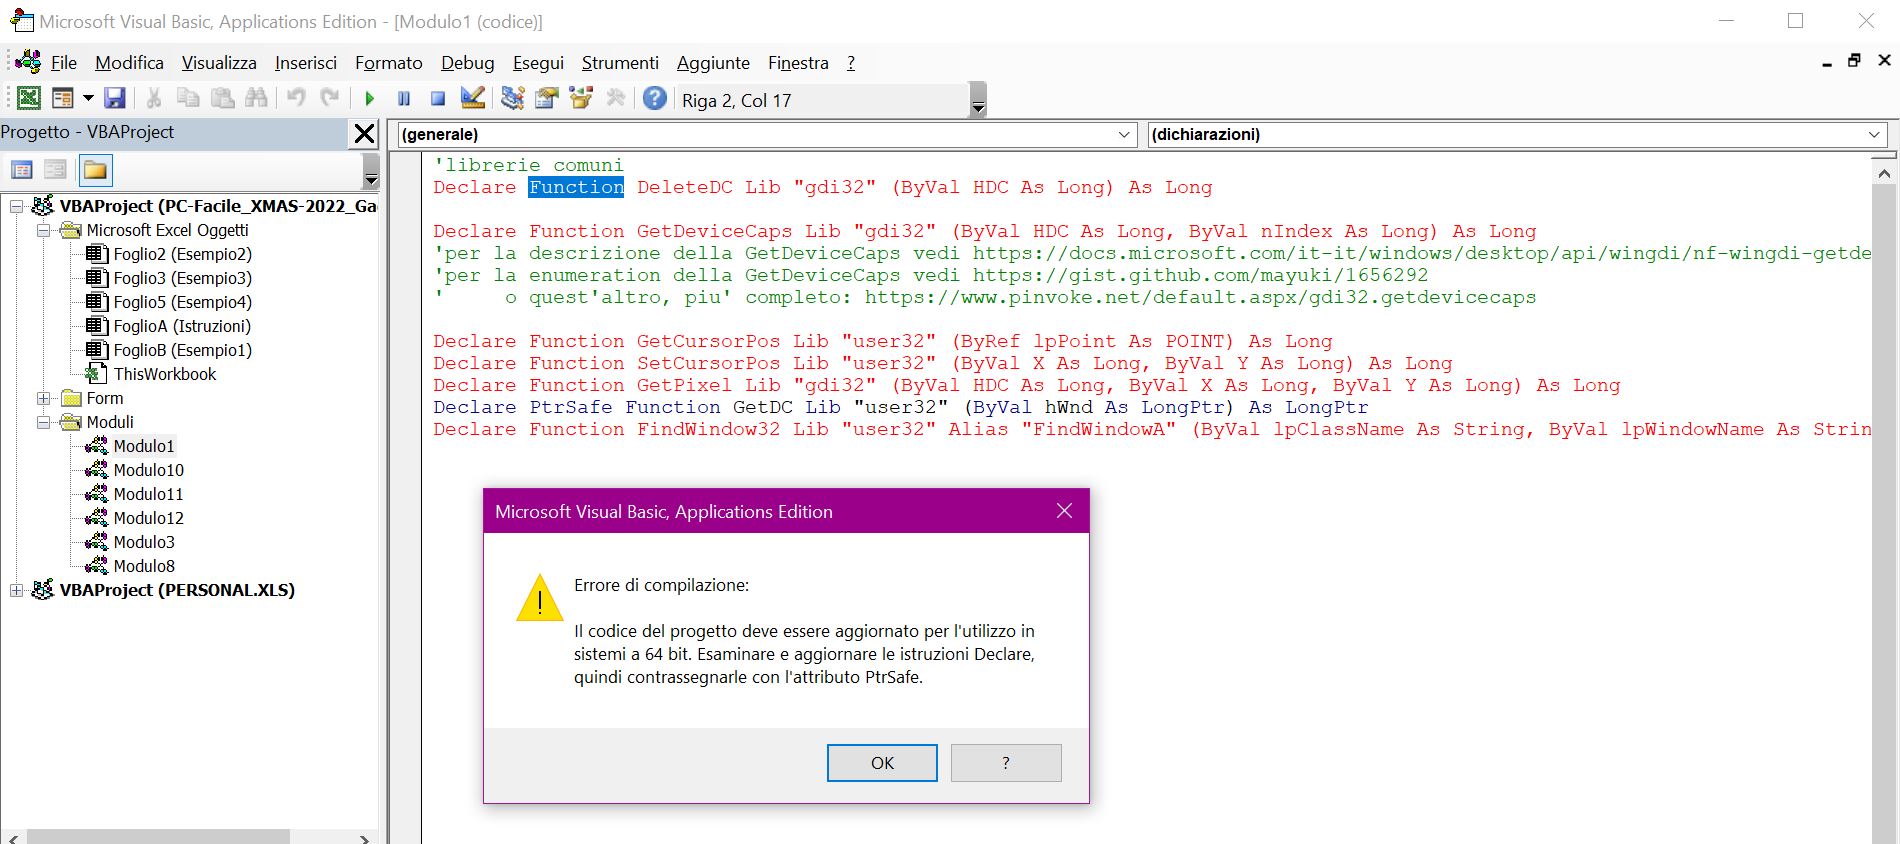The width and height of the screenshot is (1900, 844).
Task: Click View Code icon in Project panel
Action: (x=22, y=170)
